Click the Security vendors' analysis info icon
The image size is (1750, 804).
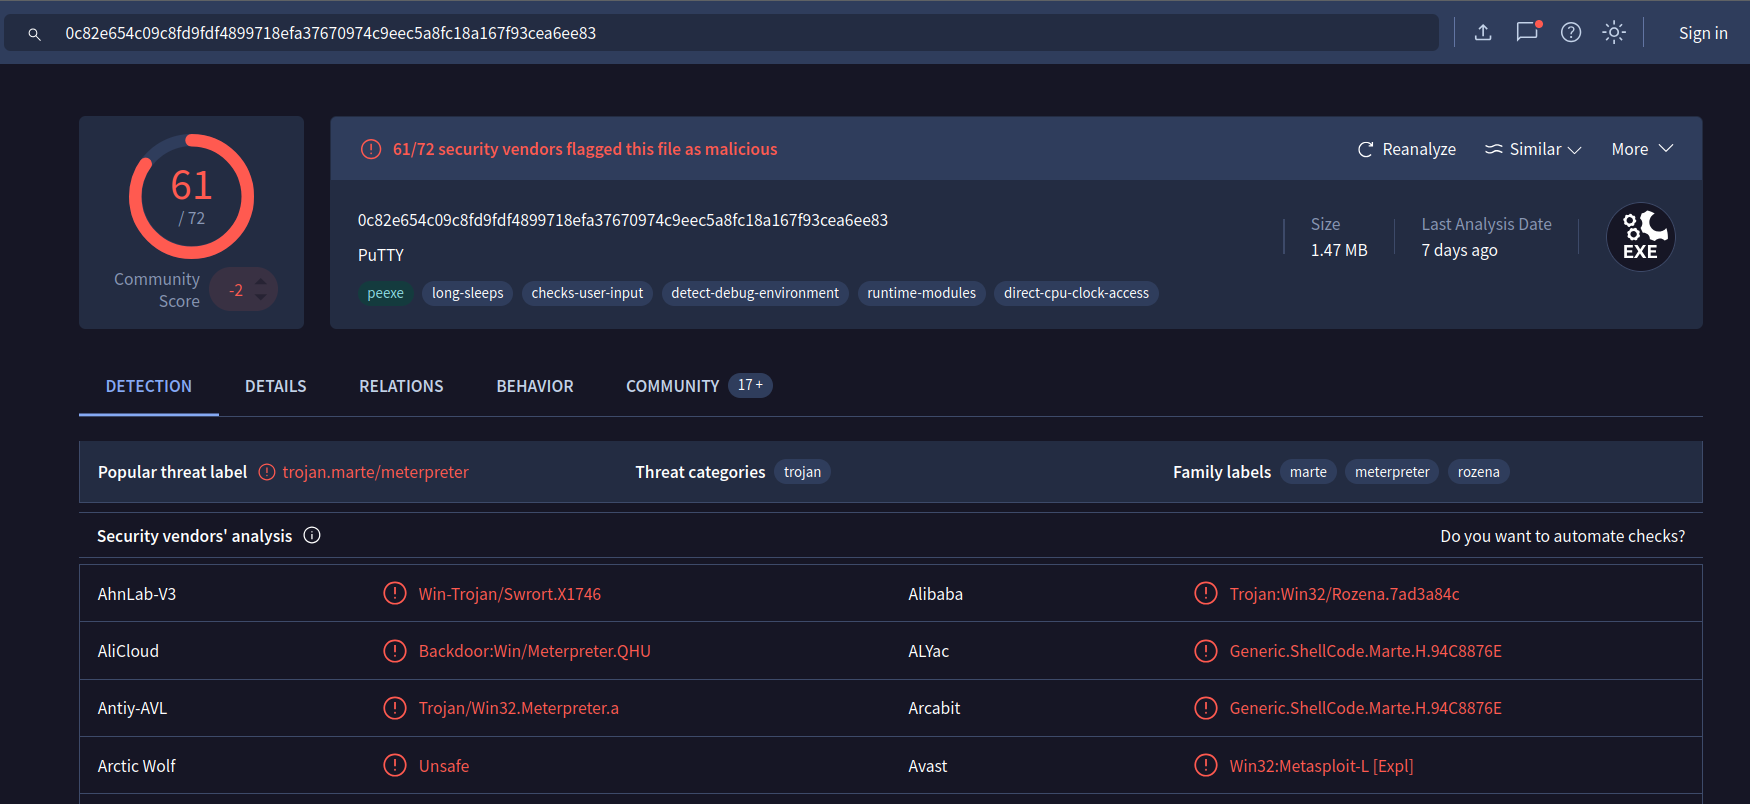312,535
